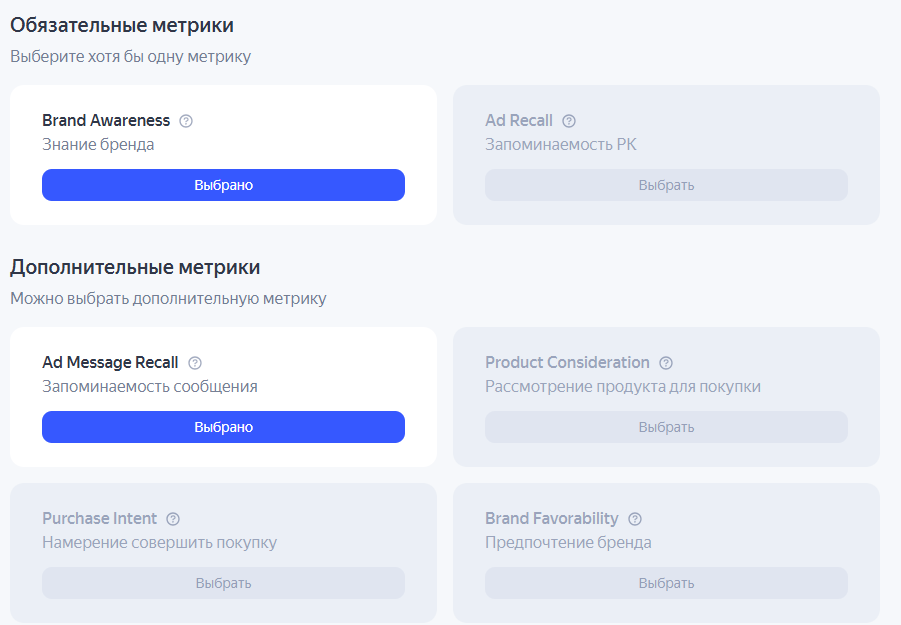Toggle off the Ad Message Recall 'Выбрано' button
The image size is (901, 625).
click(223, 427)
